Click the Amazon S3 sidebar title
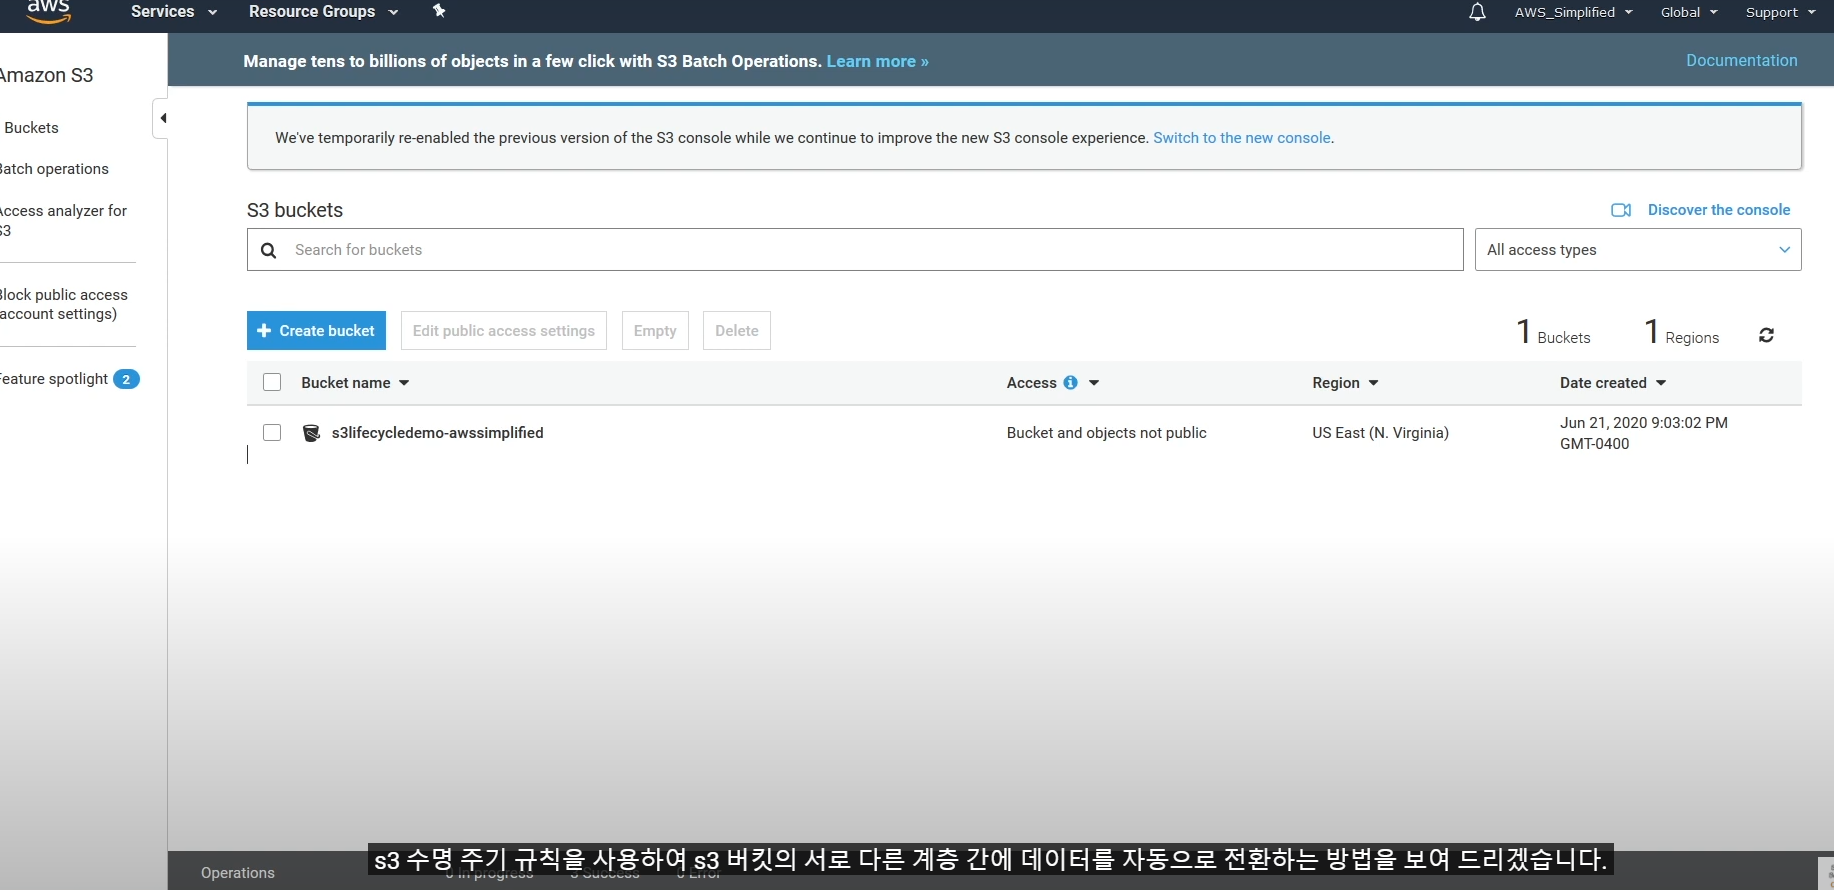 tap(46, 75)
